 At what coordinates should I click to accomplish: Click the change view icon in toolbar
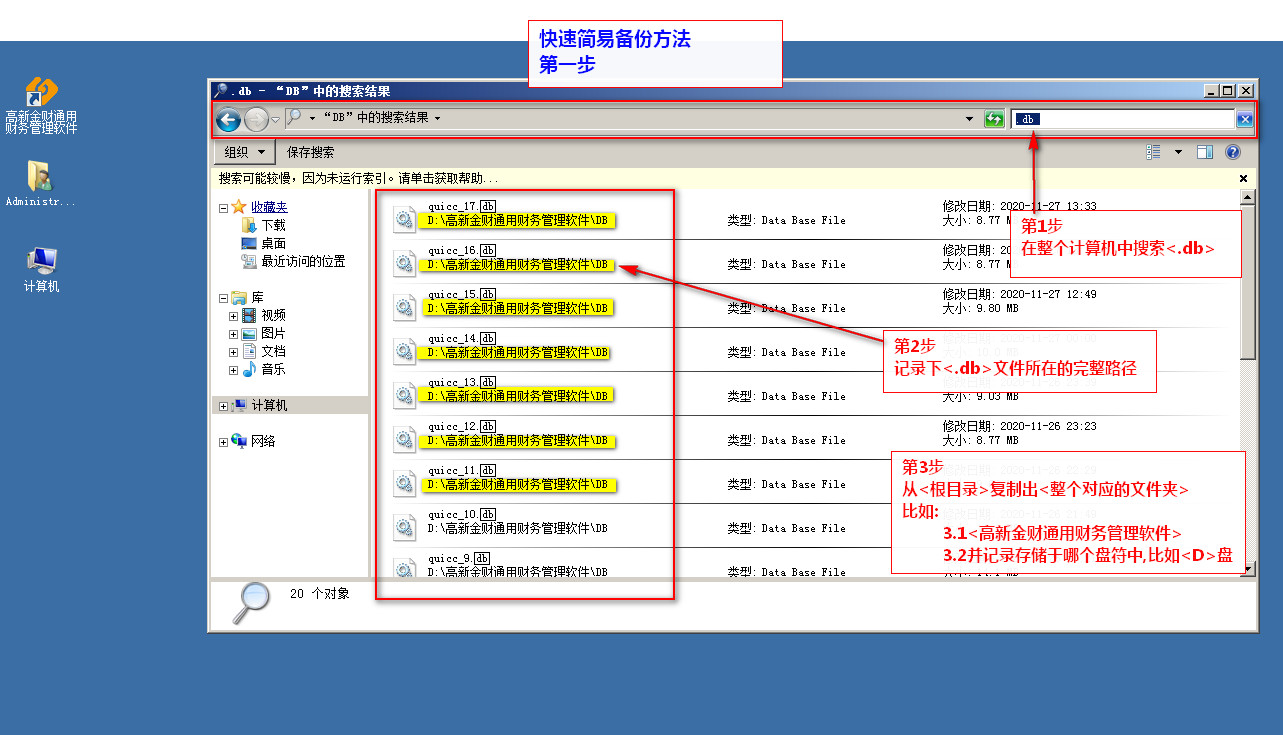1153,152
